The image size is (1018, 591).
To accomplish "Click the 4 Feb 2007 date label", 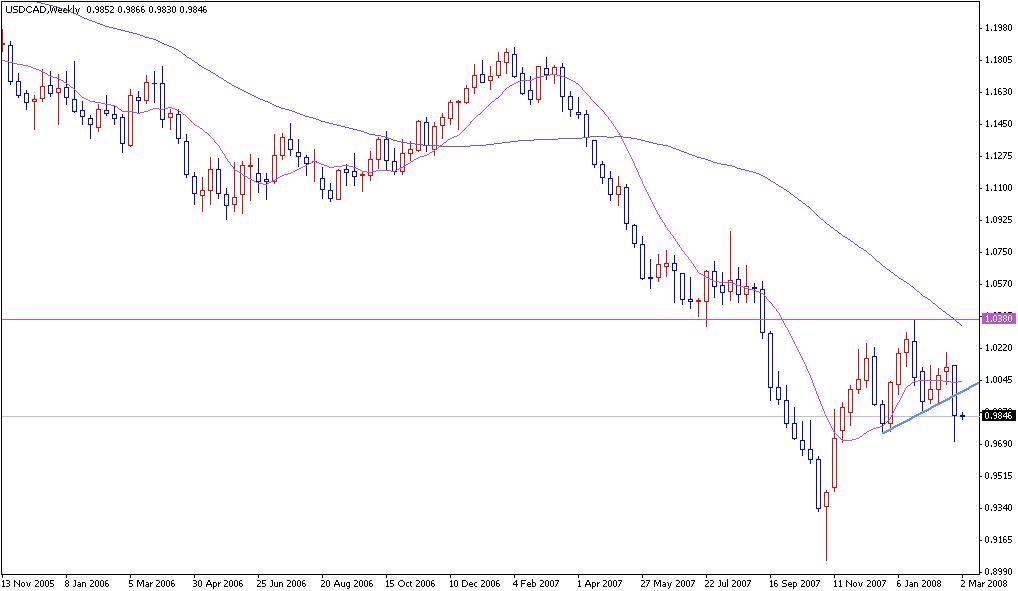I will (536, 583).
